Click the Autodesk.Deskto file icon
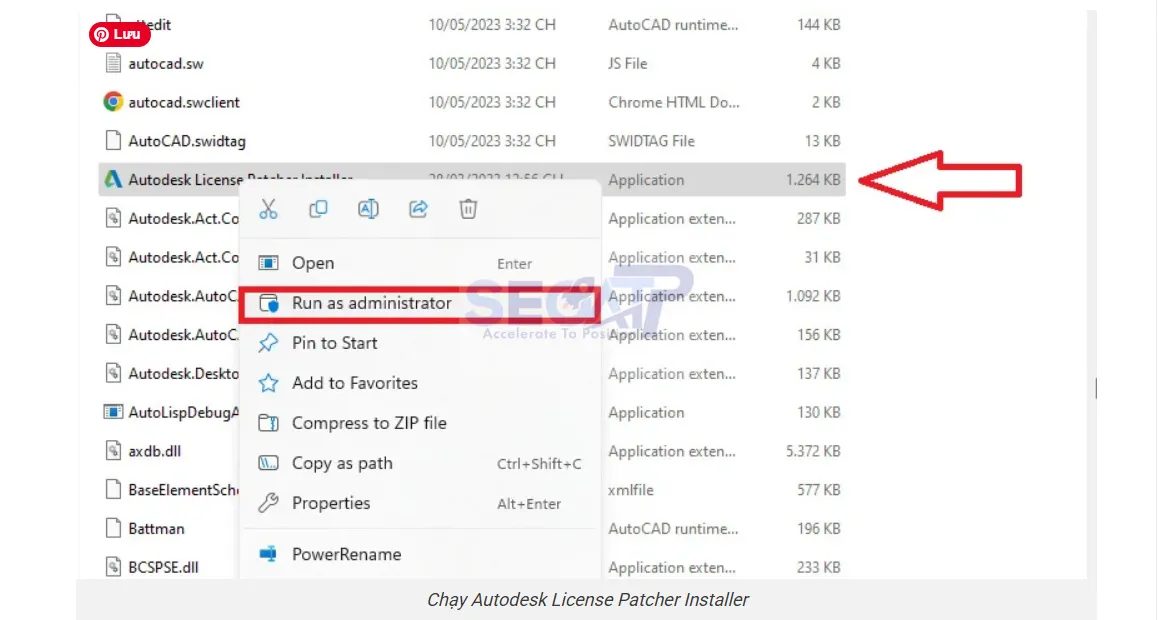 point(113,373)
